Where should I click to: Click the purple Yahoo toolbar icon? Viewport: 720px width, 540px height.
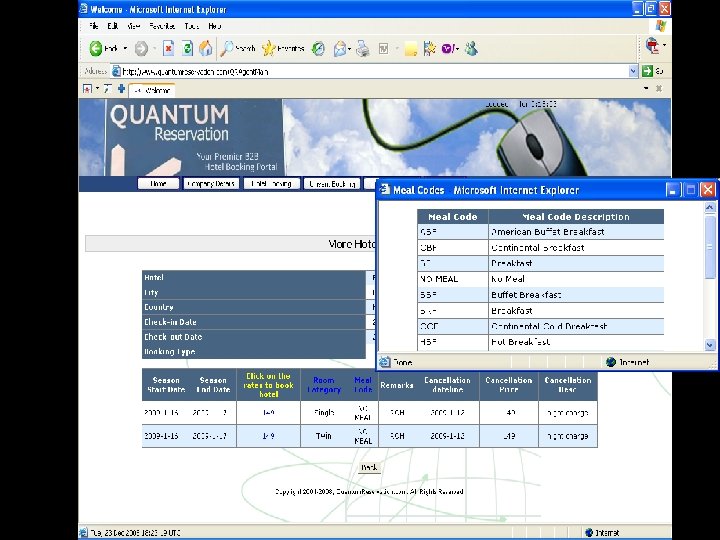(x=448, y=48)
